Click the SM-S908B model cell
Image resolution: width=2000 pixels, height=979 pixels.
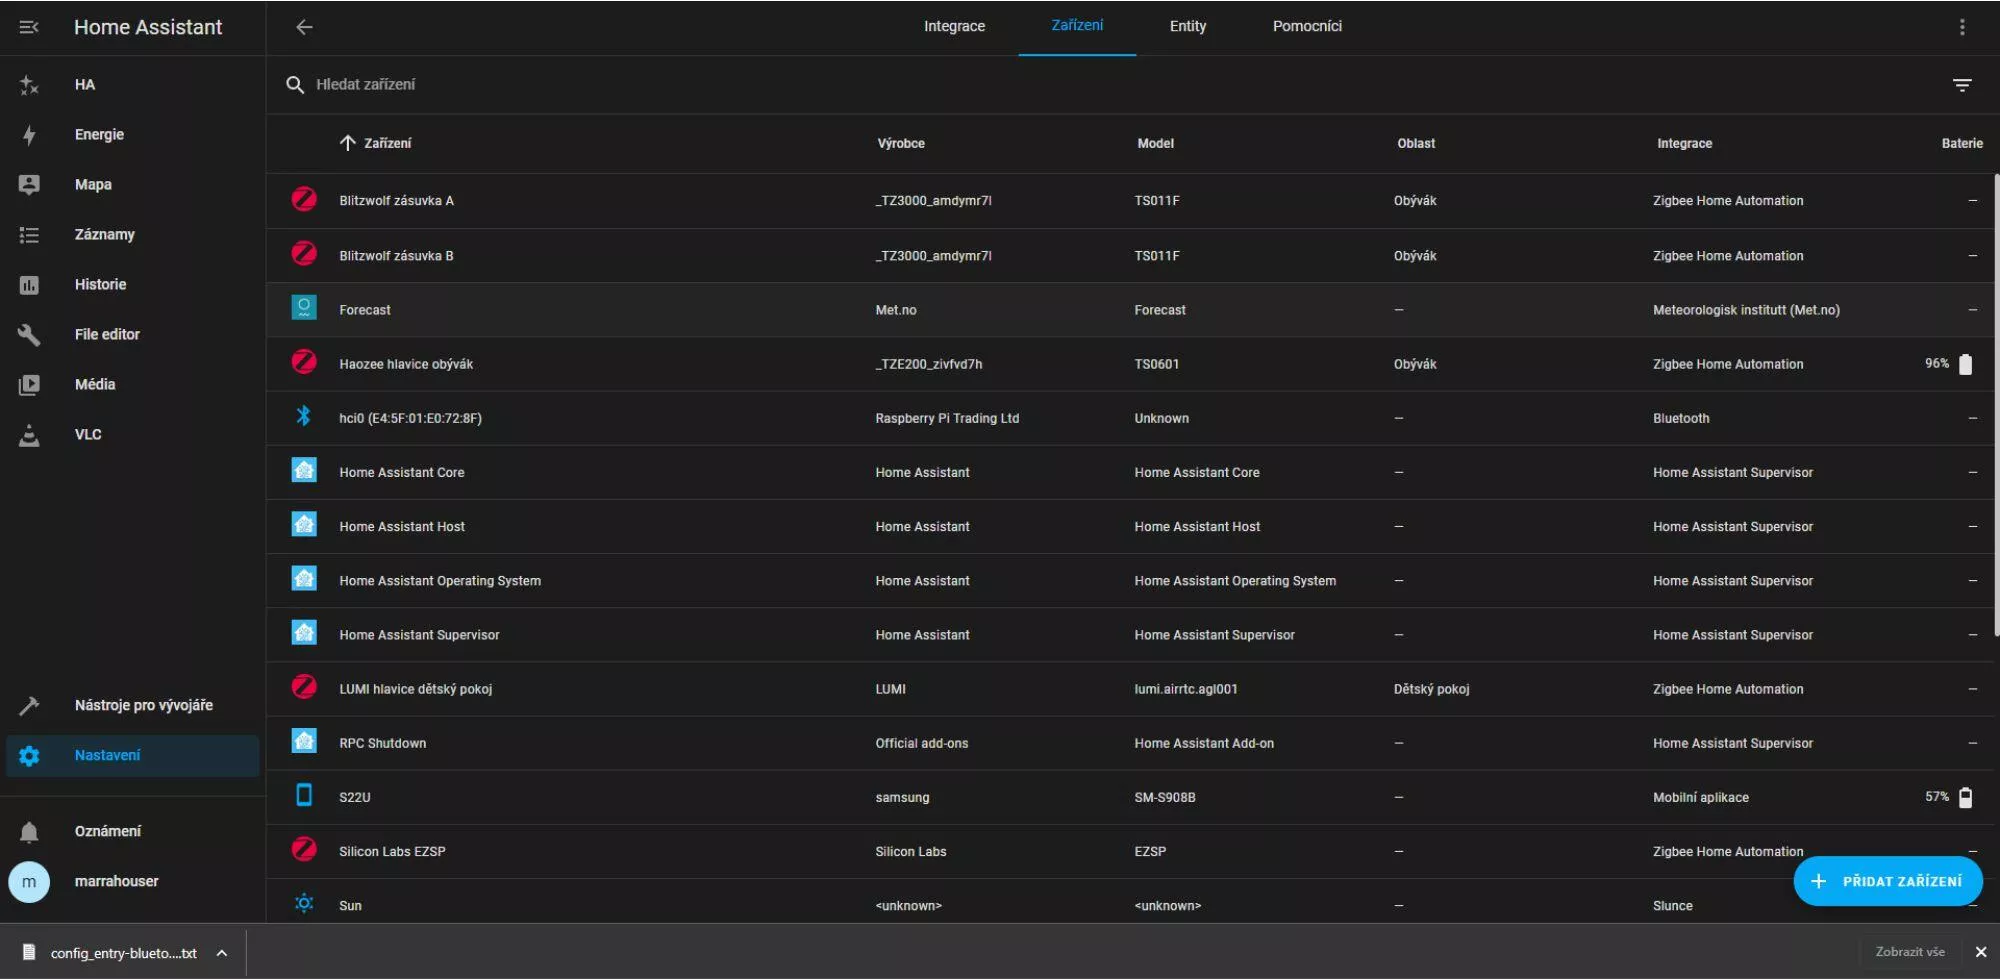click(1165, 797)
